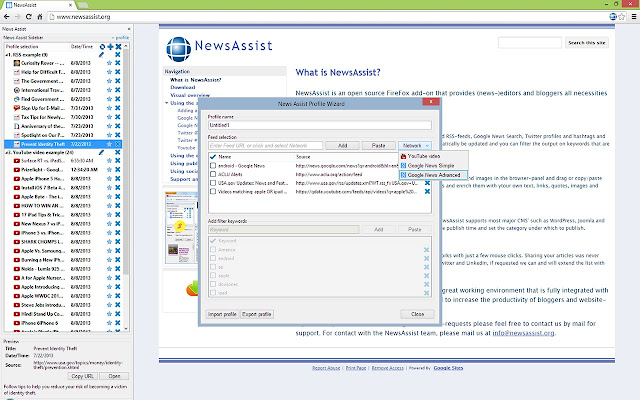Remove all profiles with header X icon
The image size is (640, 400).
coord(118,47)
